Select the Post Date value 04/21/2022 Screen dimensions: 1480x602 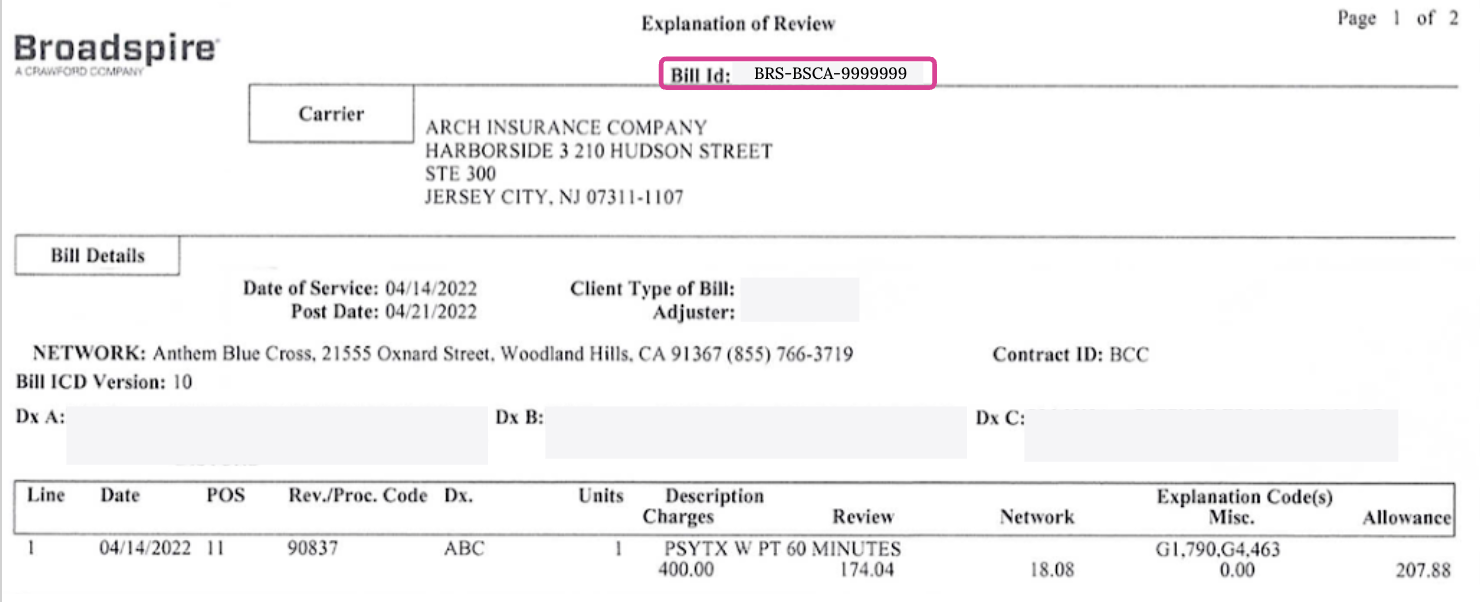431,312
